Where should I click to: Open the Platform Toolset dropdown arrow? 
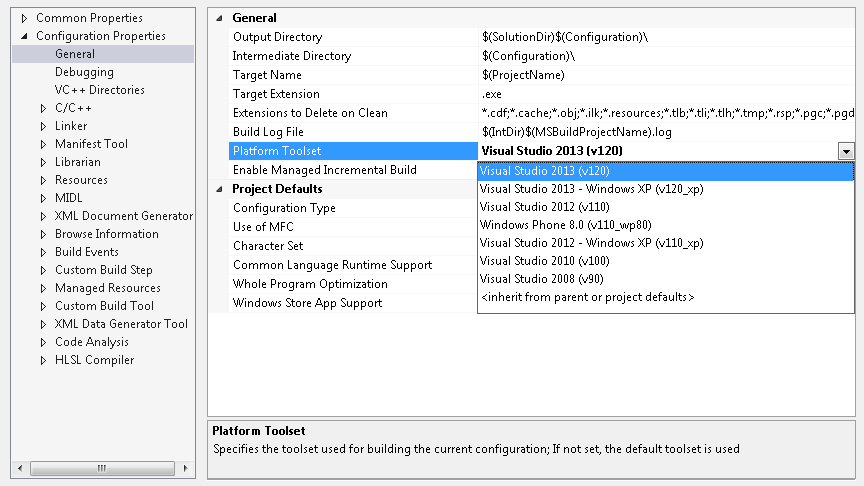846,151
